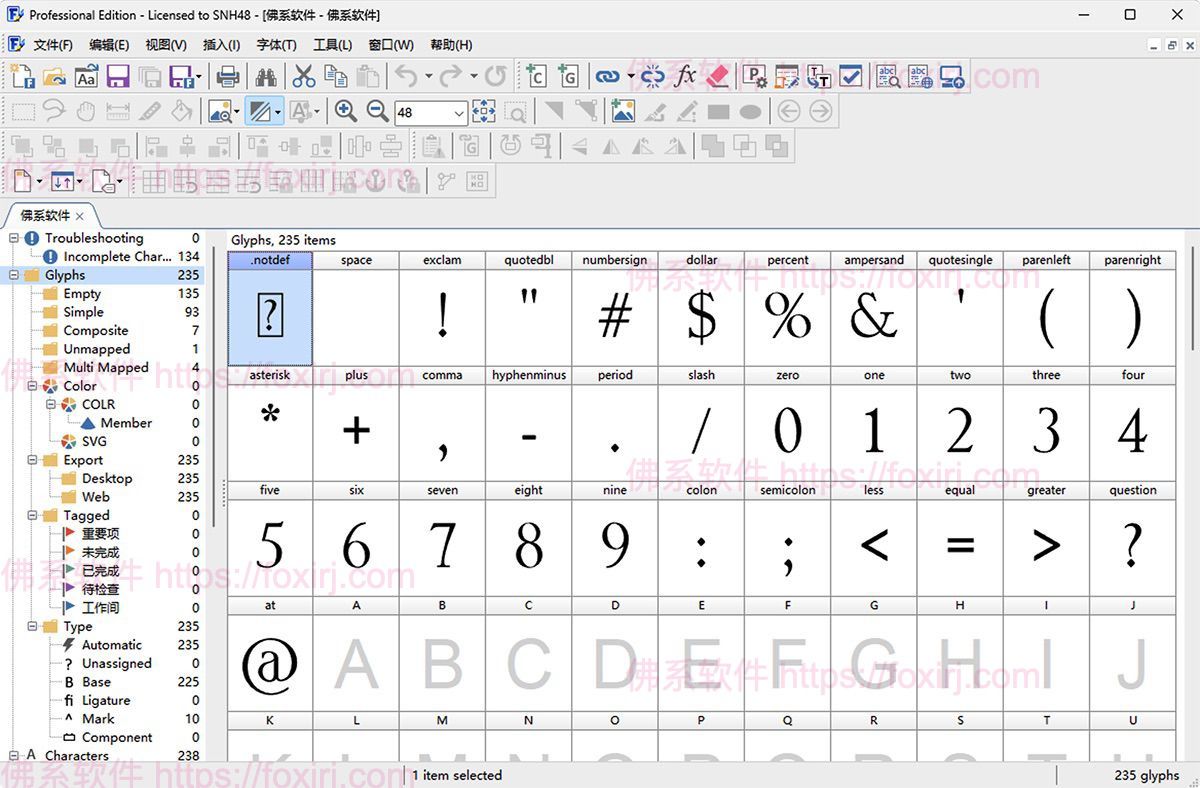The height and width of the screenshot is (788, 1200).
Task: Click the Print icon in toolbar
Action: pyautogui.click(x=228, y=77)
